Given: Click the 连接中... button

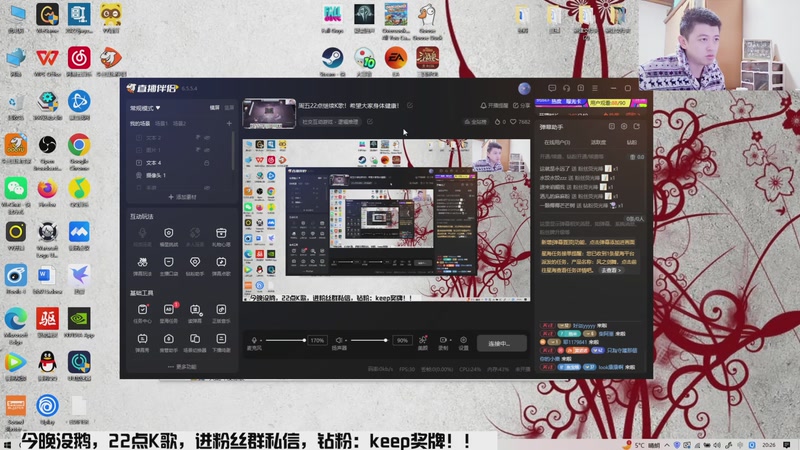Looking at the screenshot, I should coord(502,343).
